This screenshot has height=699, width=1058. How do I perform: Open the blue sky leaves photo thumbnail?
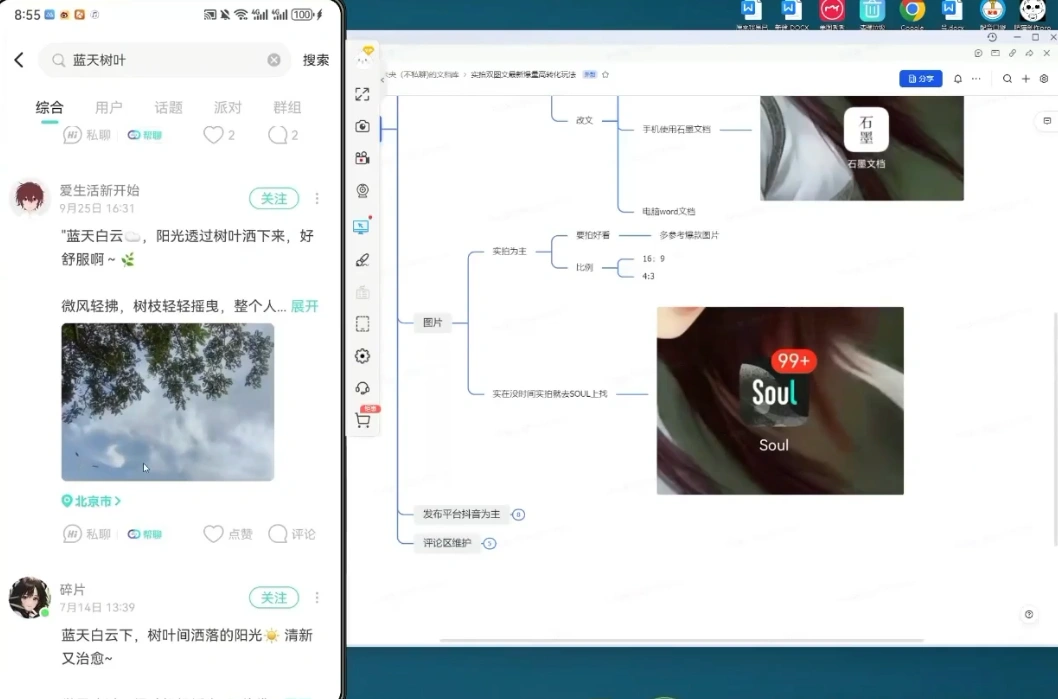167,402
